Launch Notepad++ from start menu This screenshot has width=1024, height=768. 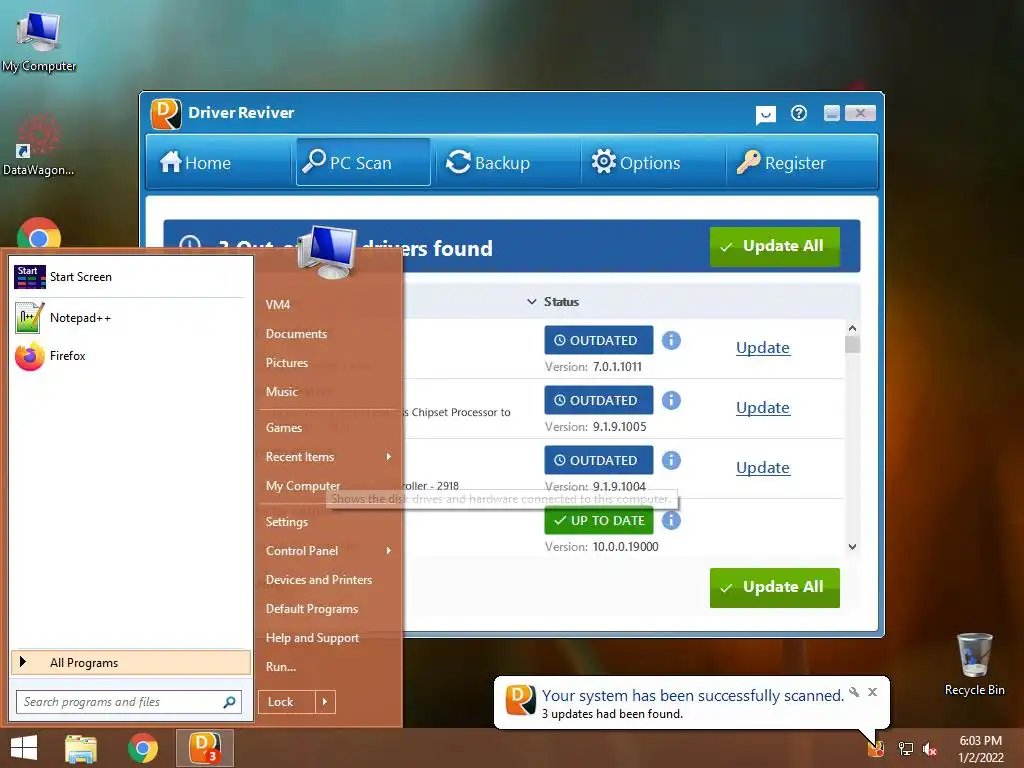point(130,318)
